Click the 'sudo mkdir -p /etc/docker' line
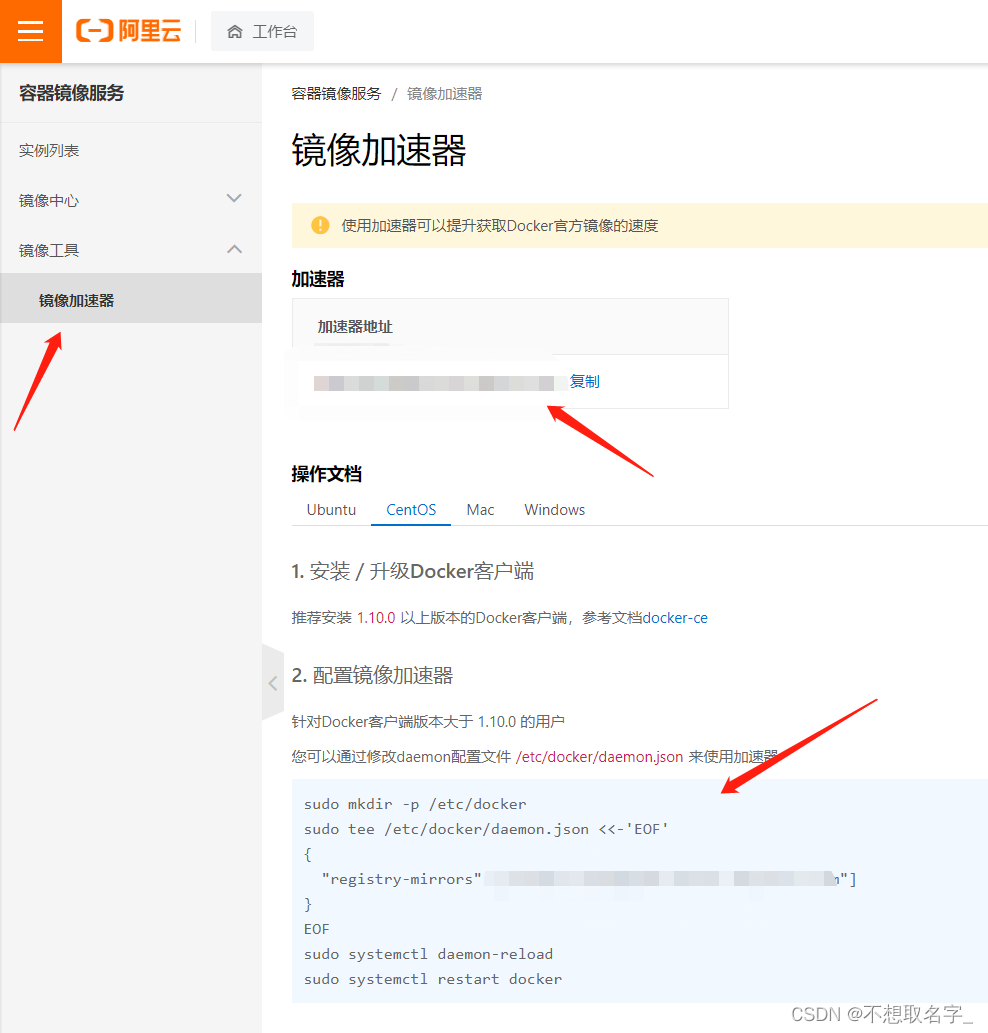 click(x=415, y=804)
